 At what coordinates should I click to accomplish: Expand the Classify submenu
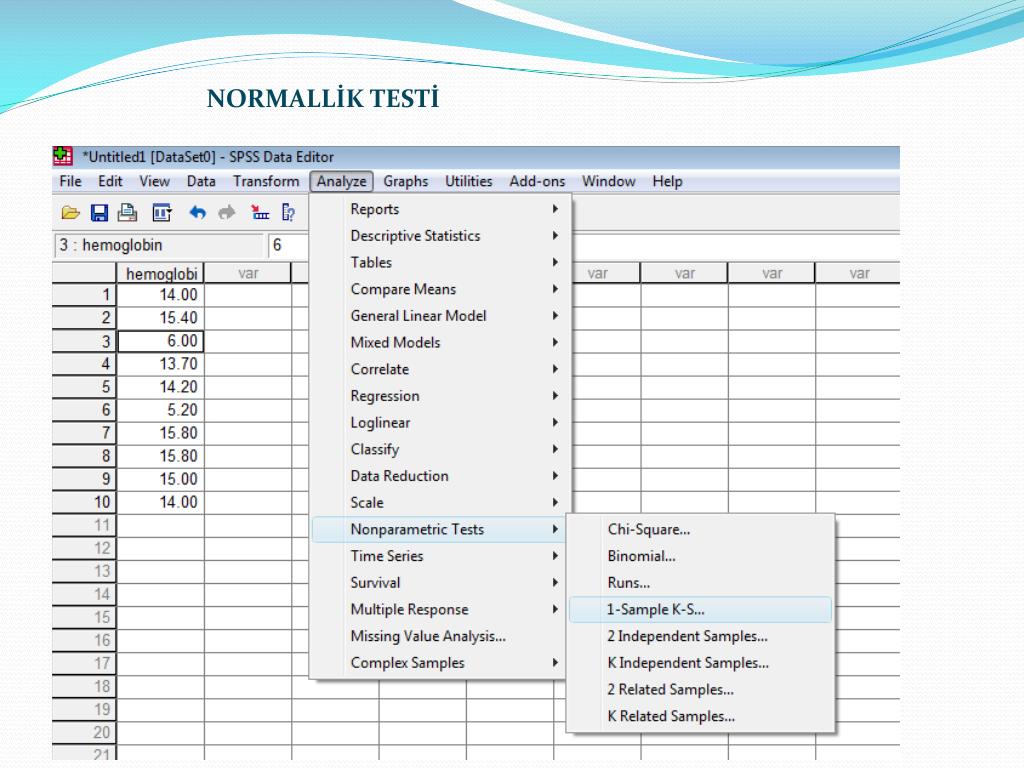439,450
